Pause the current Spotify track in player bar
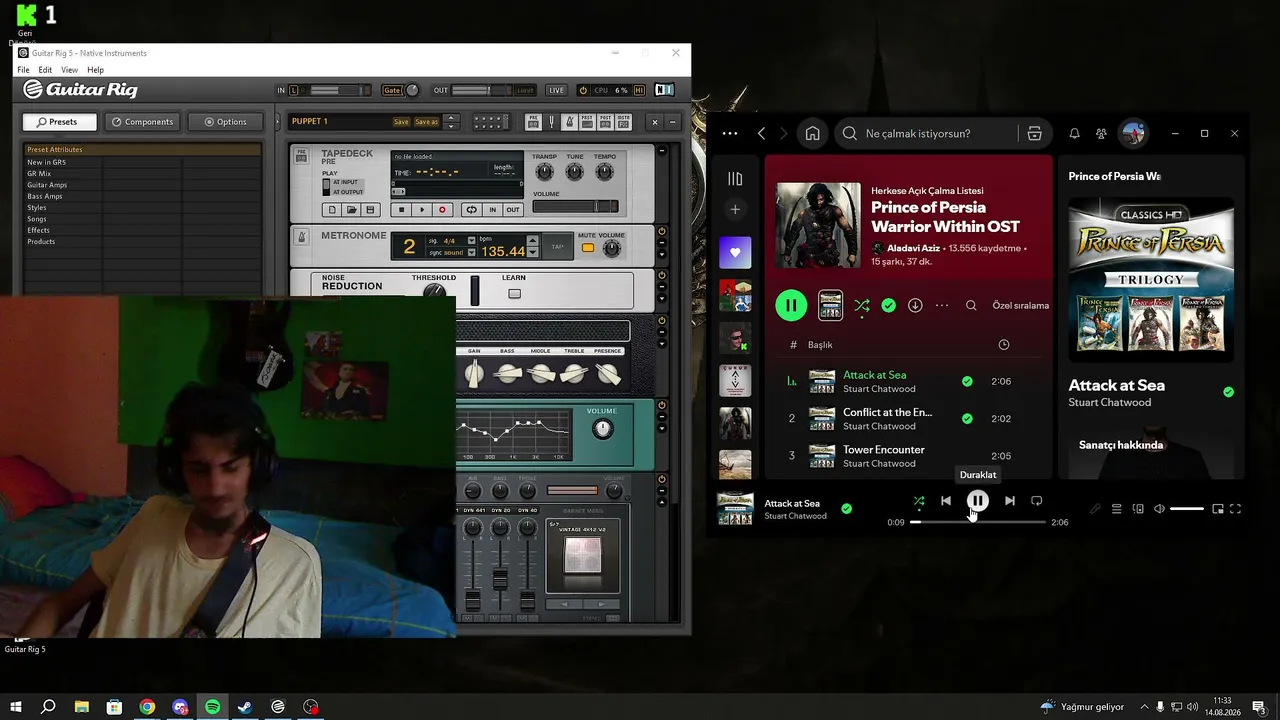 click(x=978, y=501)
